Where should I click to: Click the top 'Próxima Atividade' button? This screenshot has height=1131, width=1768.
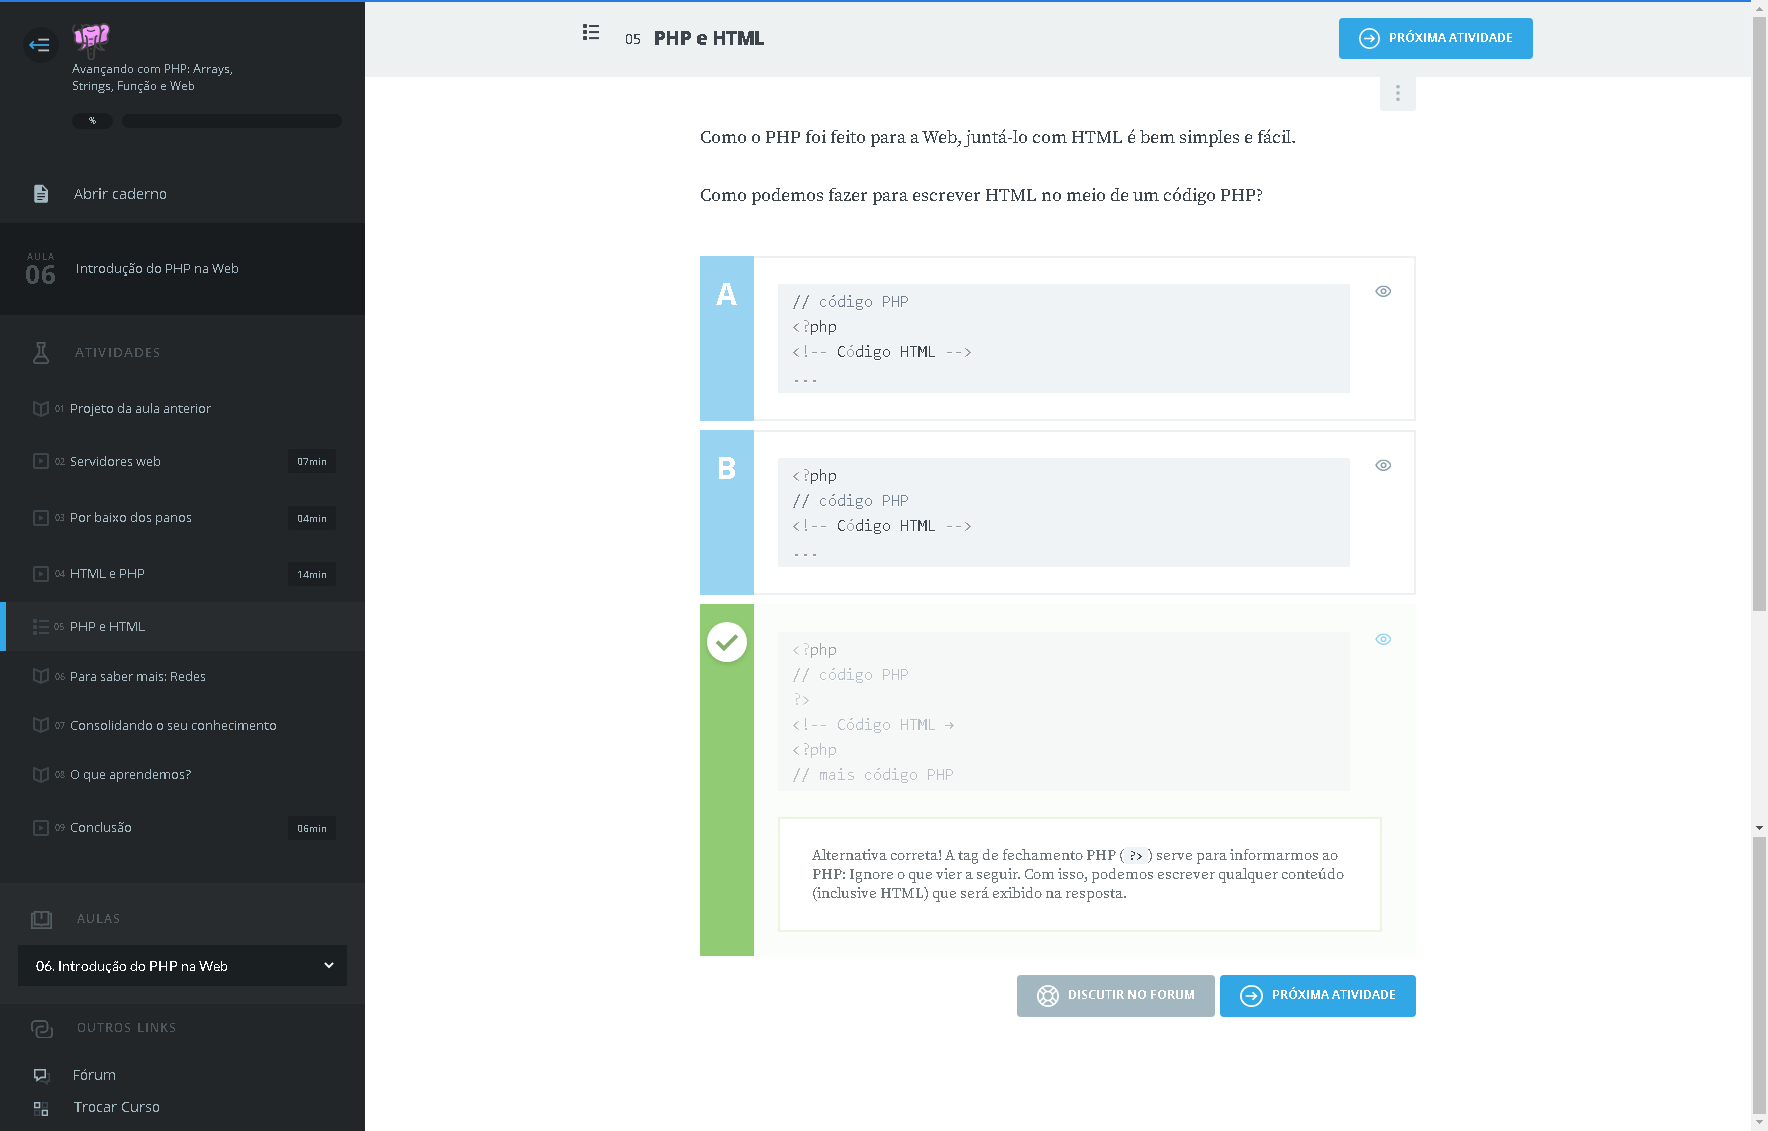(1435, 39)
